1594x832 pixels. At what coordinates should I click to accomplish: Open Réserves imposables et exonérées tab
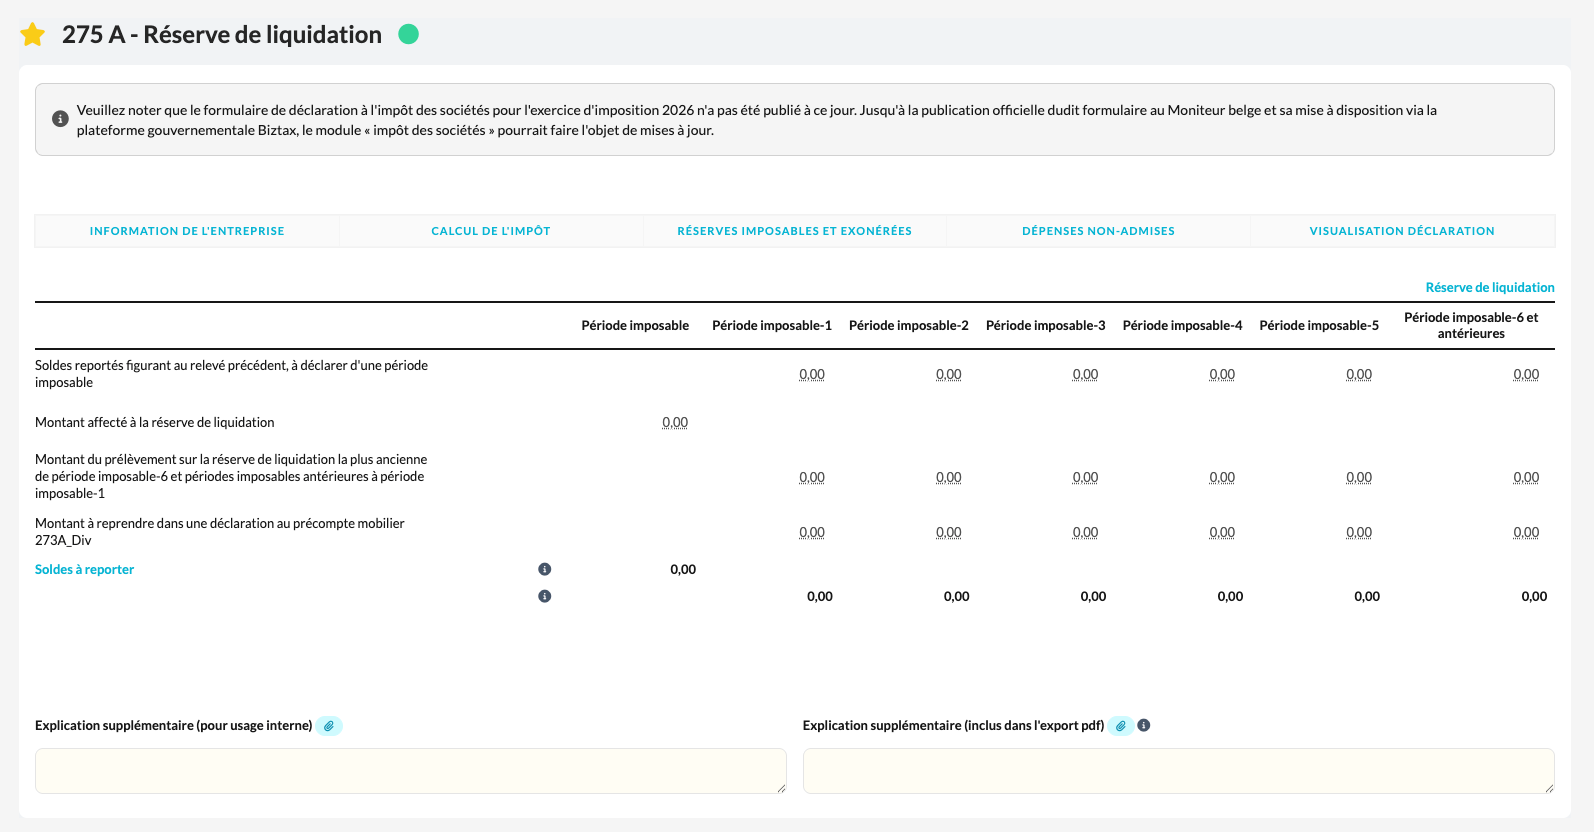point(794,231)
